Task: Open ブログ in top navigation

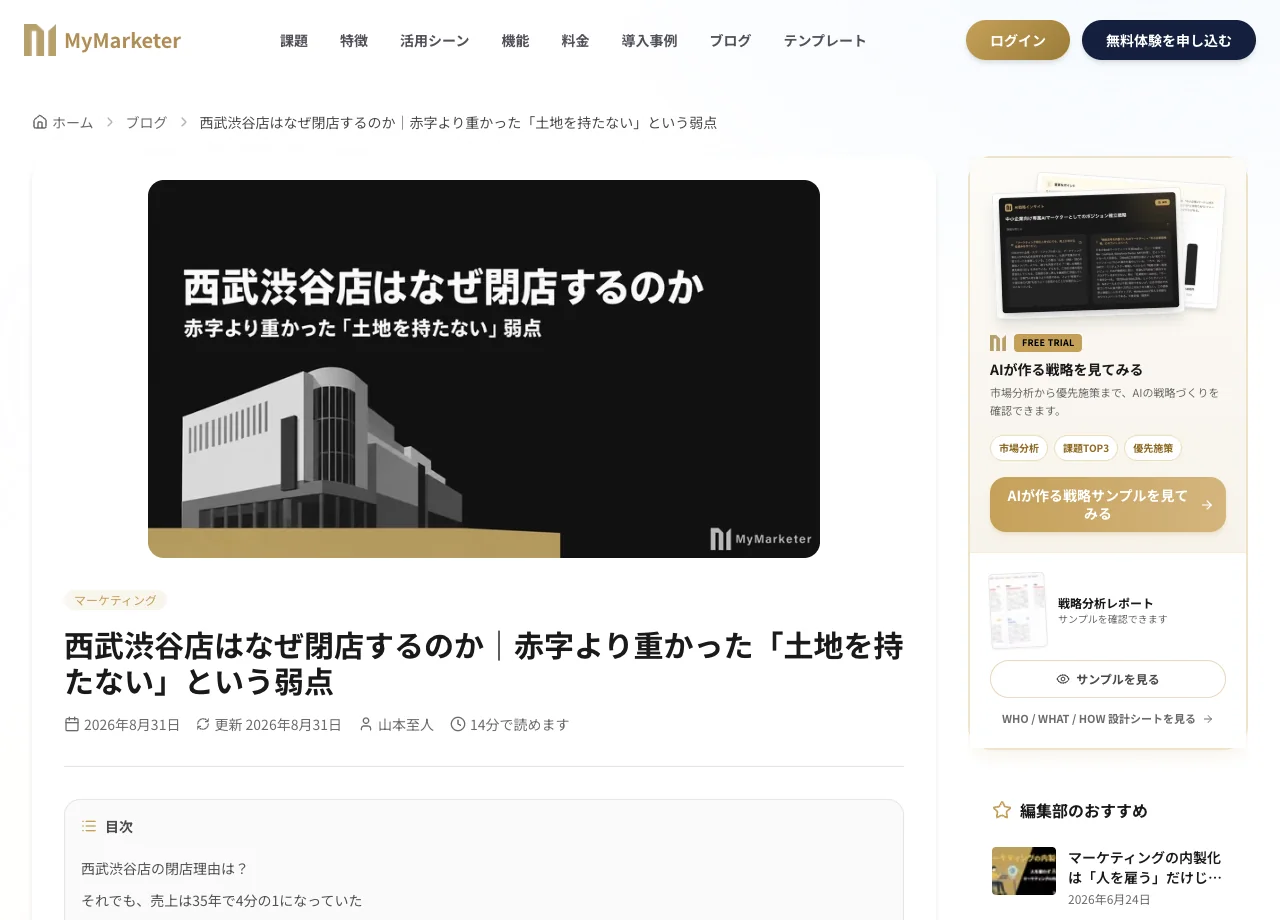Action: point(730,41)
